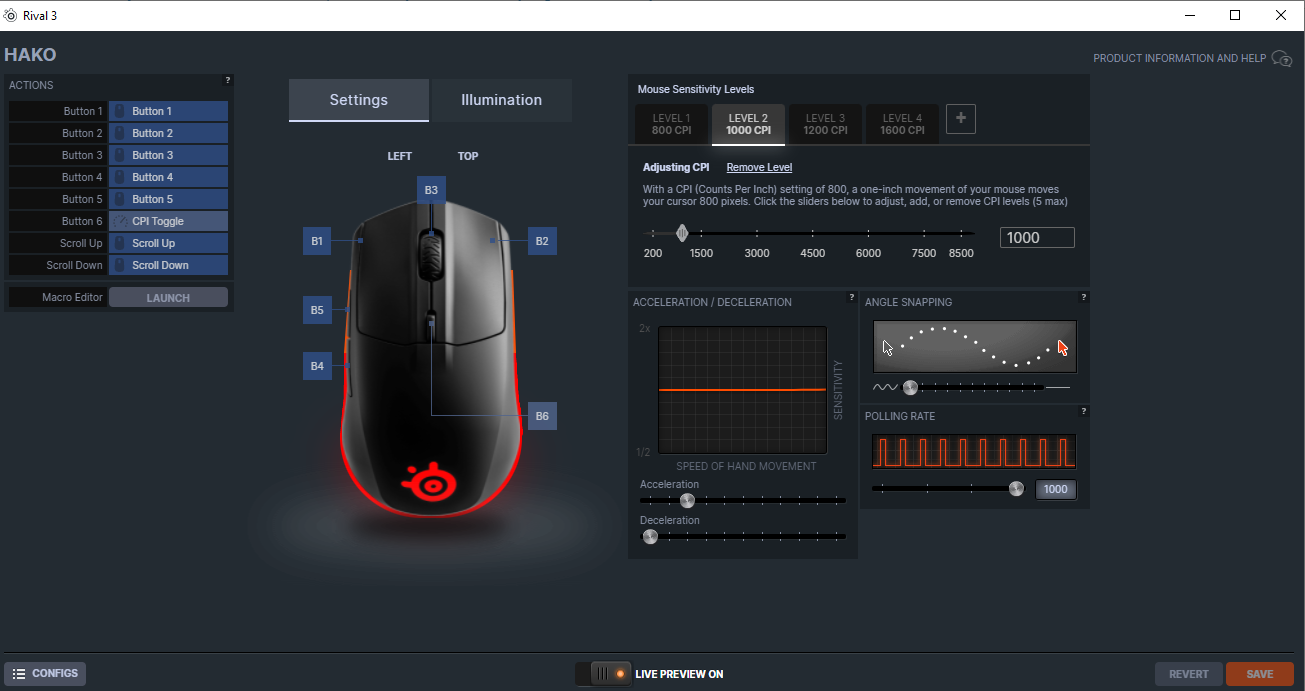Viewport: 1305px width, 691px height.
Task: Select the B3 marker on mouse
Action: pyautogui.click(x=431, y=190)
